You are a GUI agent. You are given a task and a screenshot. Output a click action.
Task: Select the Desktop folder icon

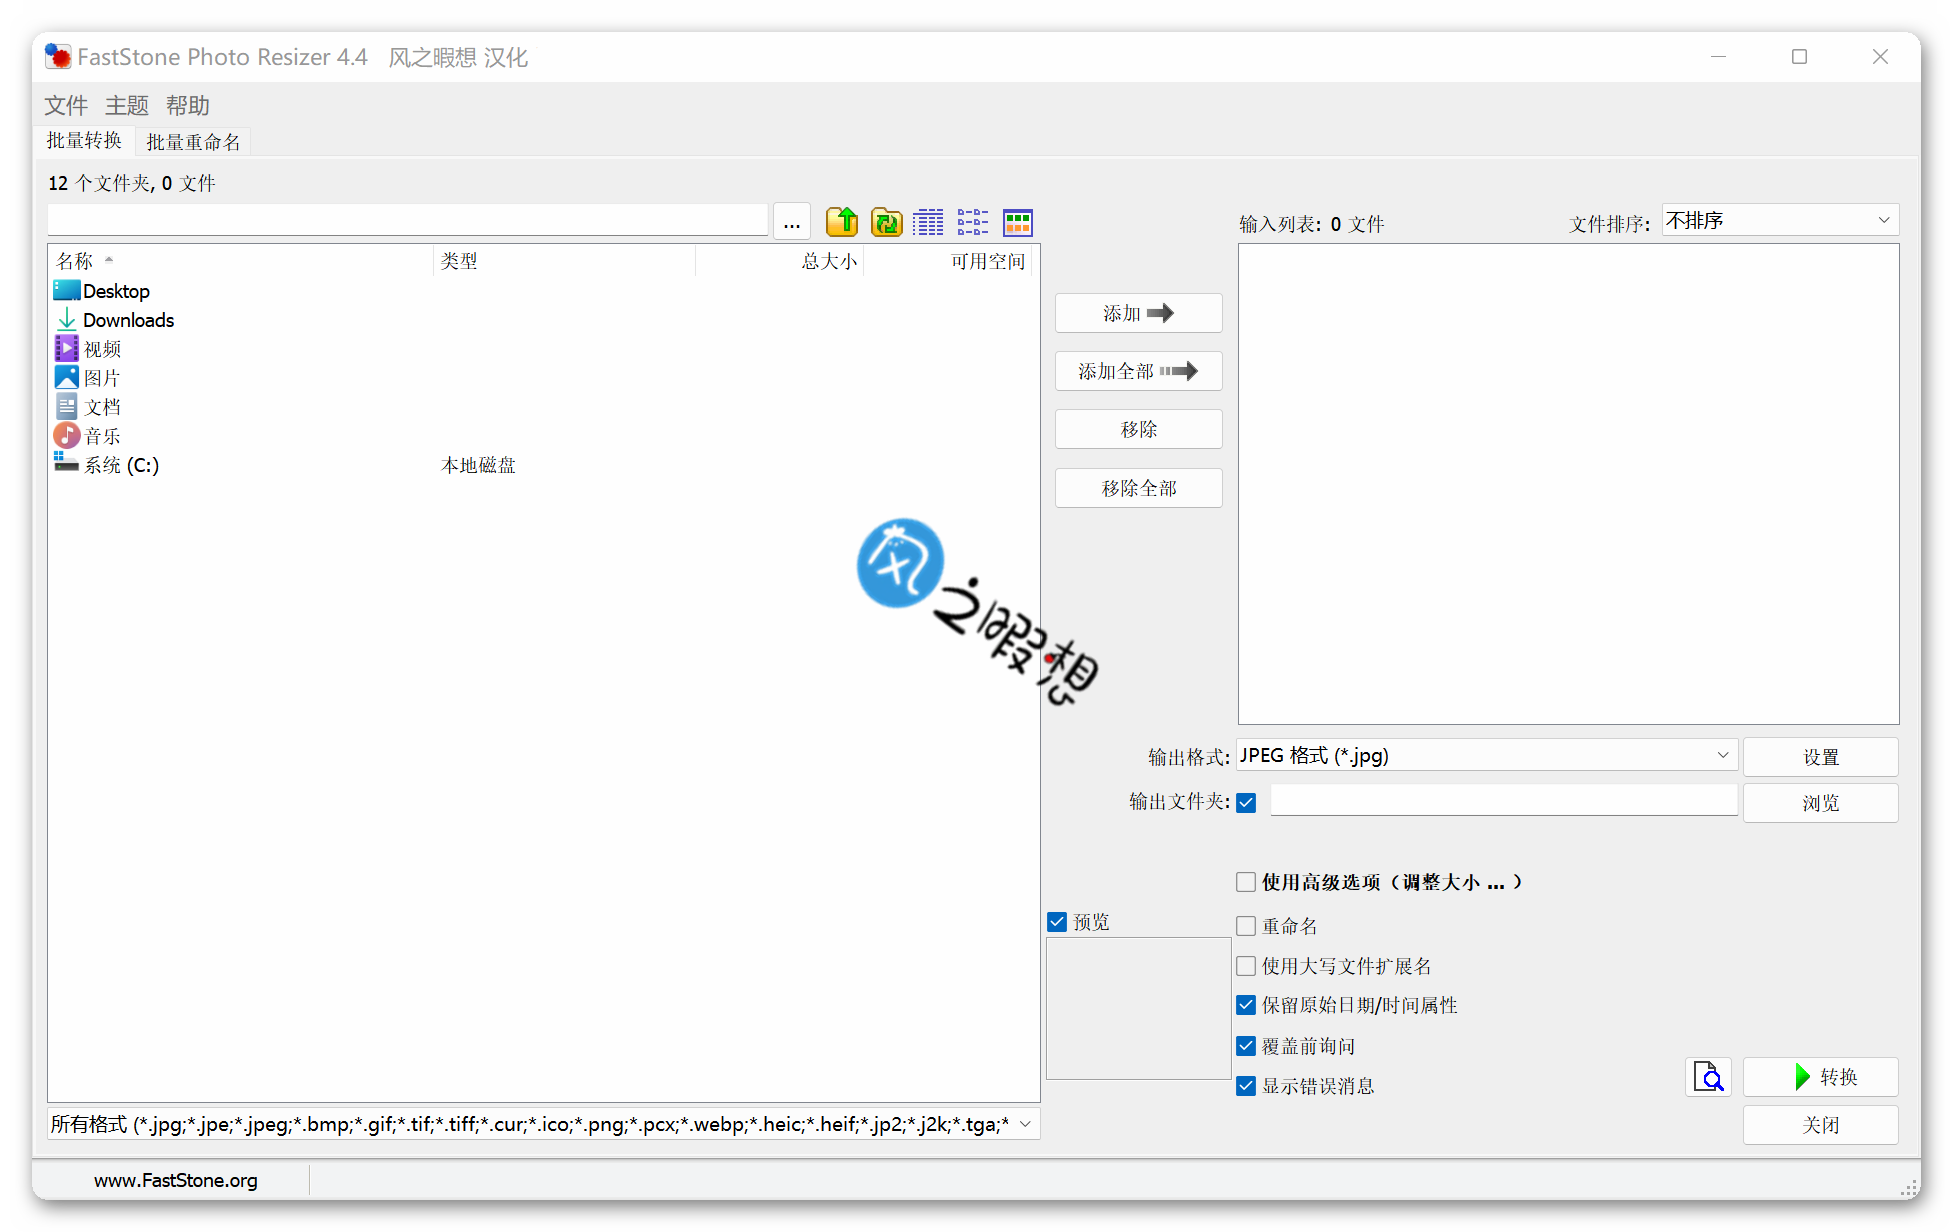67,291
